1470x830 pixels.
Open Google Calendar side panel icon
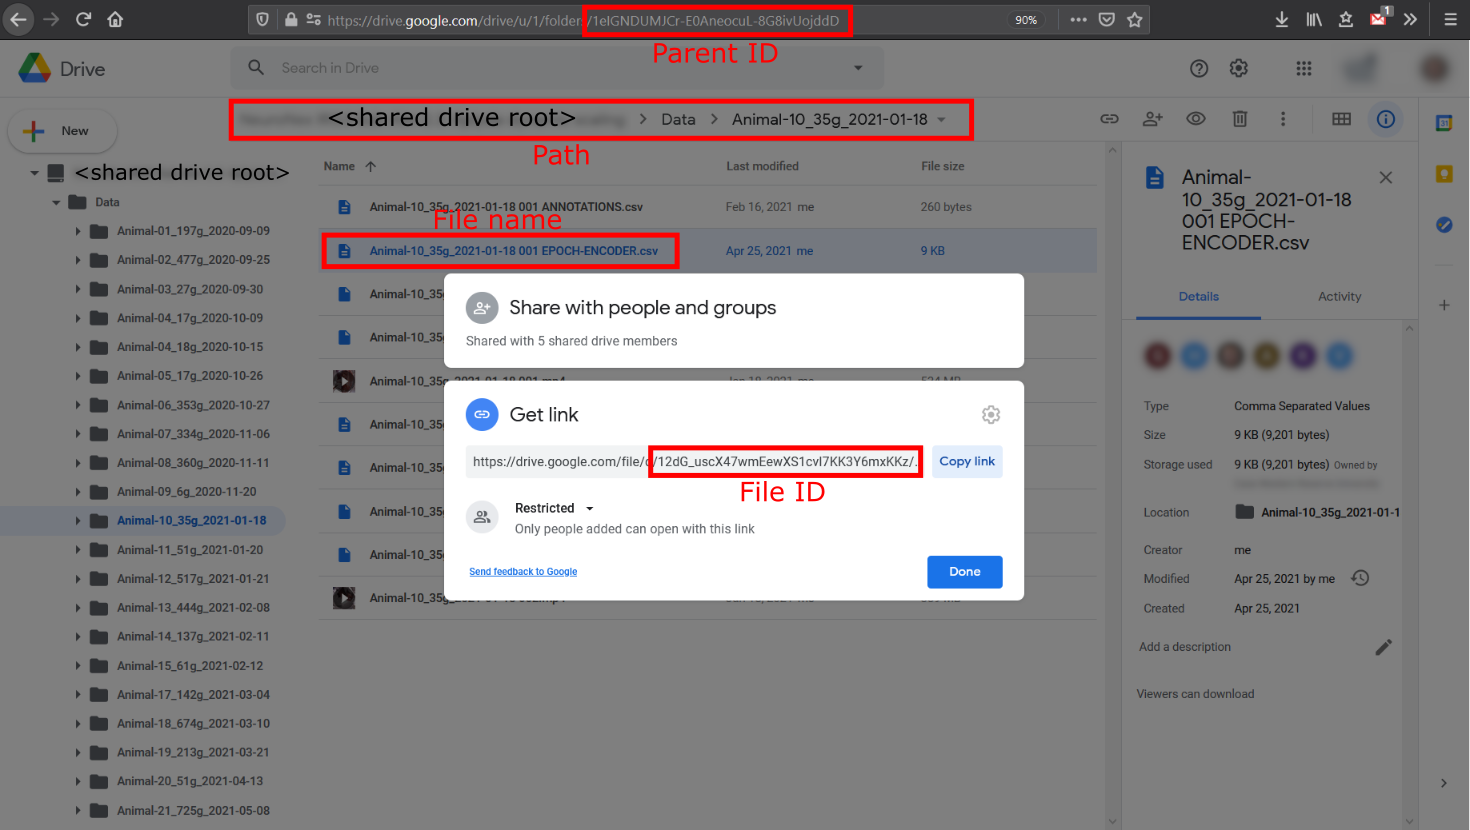pos(1444,122)
